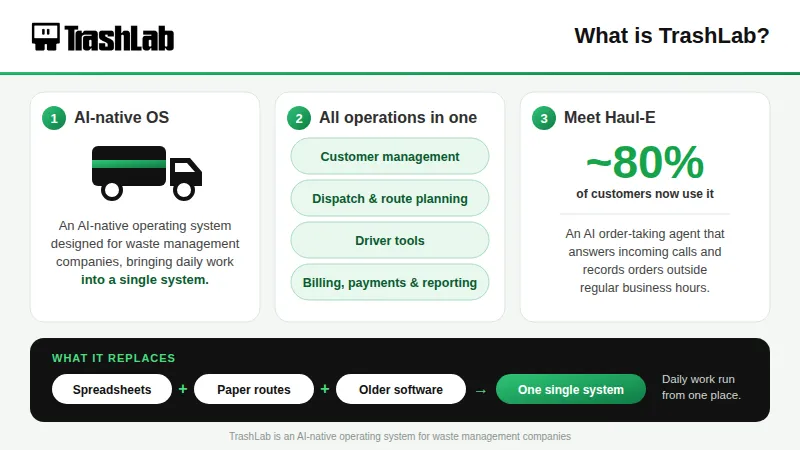Click the arrow before One single system
Viewport: 800px width, 450px height.
click(x=481, y=391)
